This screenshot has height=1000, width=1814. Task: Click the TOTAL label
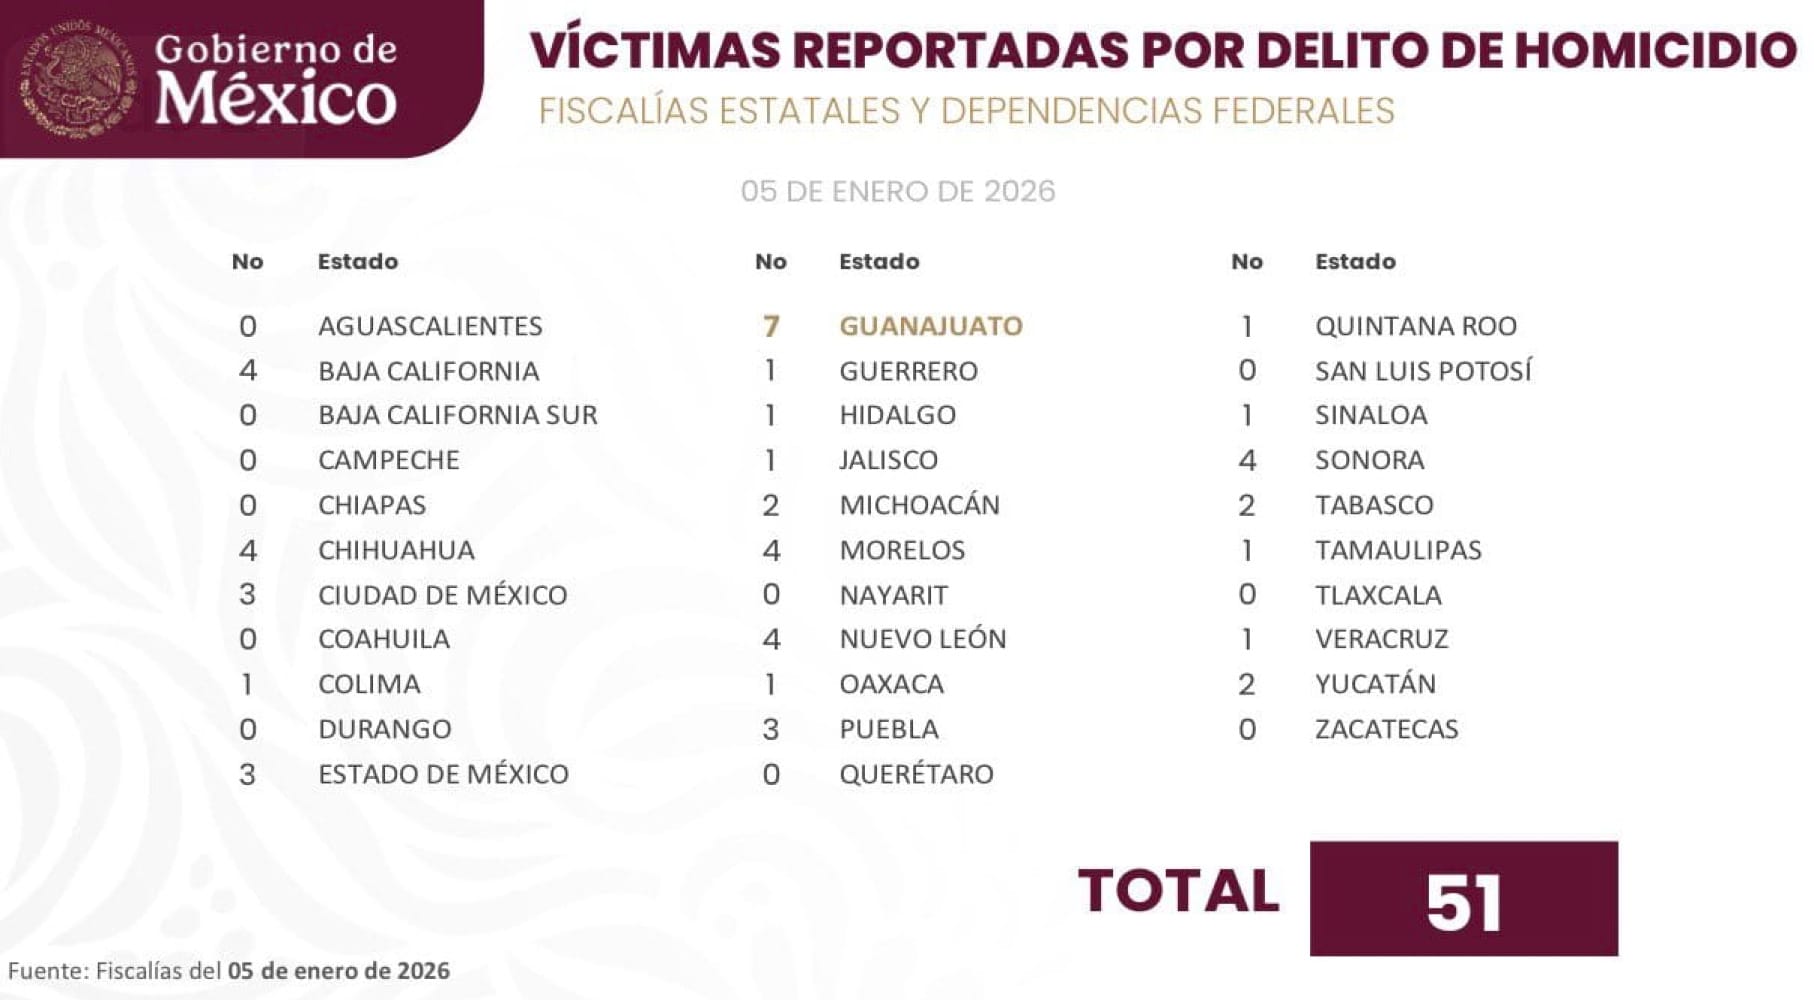point(1178,890)
